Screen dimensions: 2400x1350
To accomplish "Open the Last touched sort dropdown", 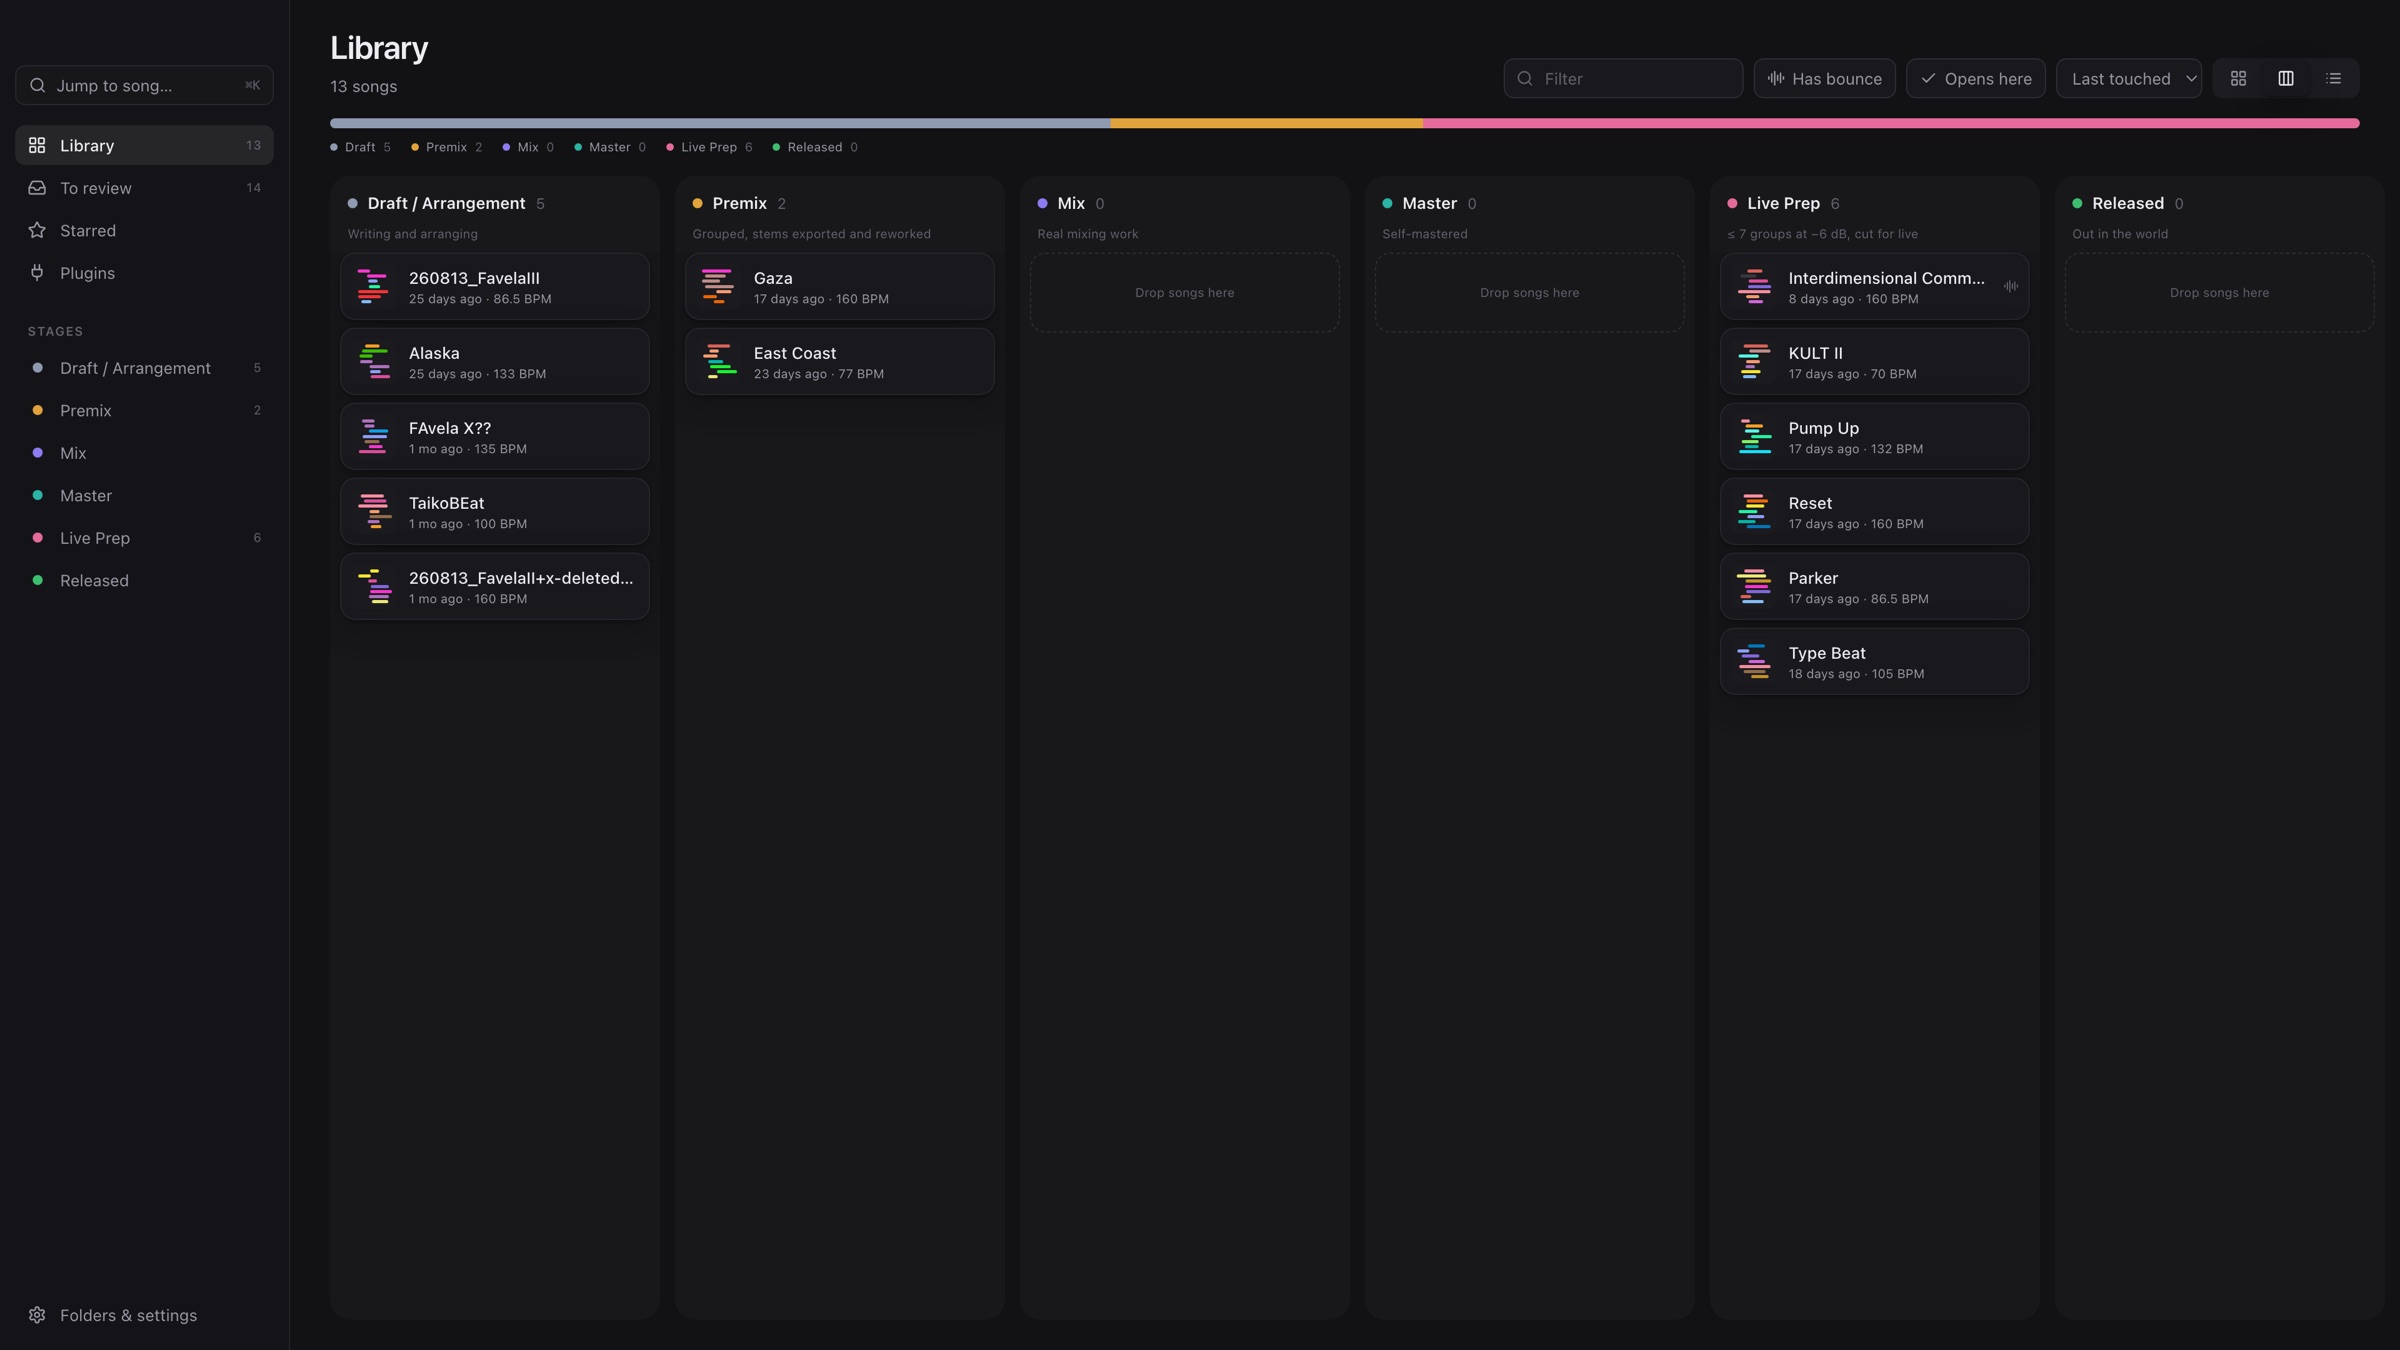I will coord(2129,78).
